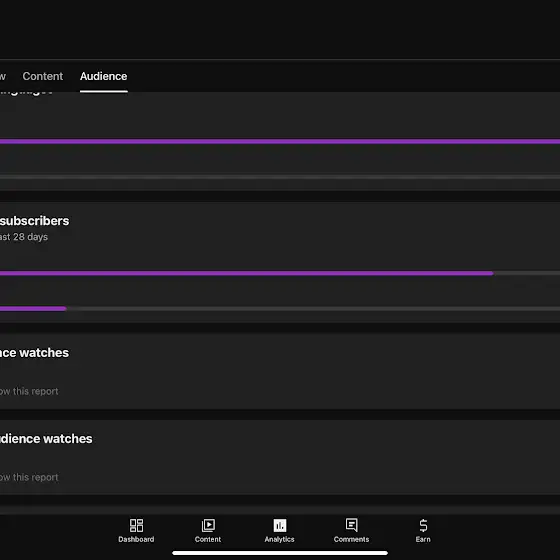Screen dimensions: 560x560
Task: Switch to the Content tab at top
Action: 42,76
